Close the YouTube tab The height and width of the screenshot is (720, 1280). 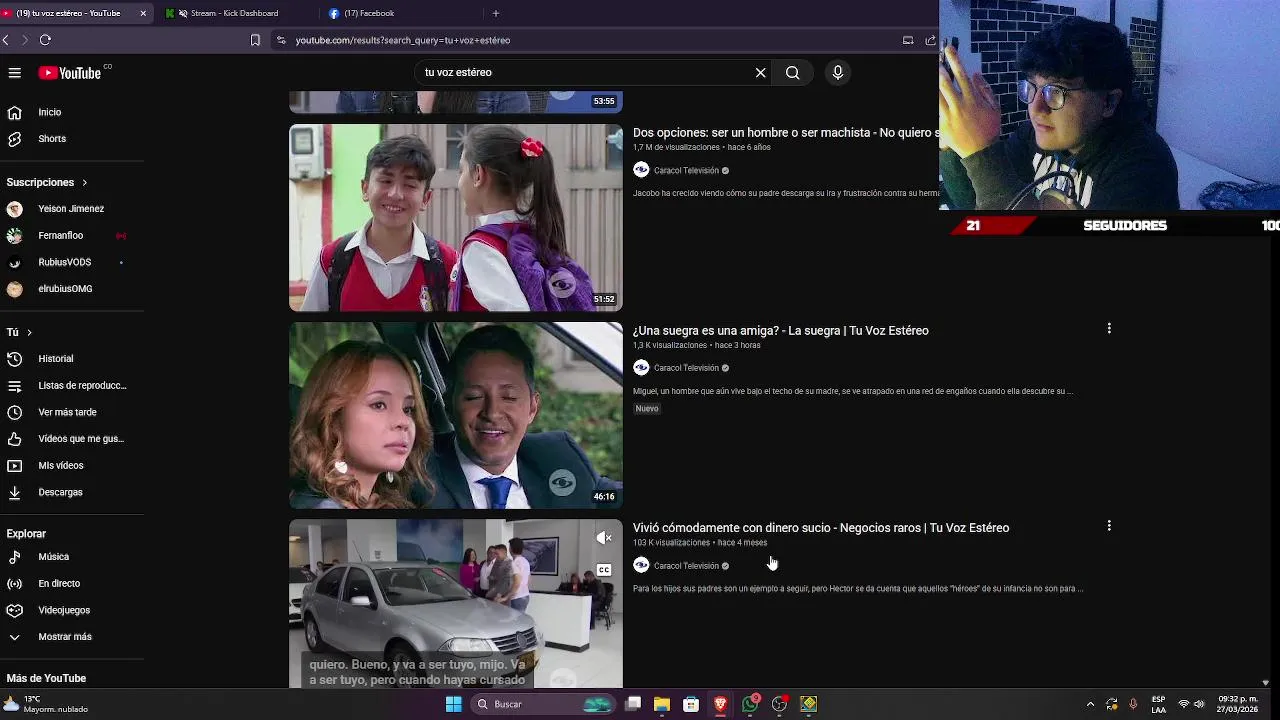point(143,13)
